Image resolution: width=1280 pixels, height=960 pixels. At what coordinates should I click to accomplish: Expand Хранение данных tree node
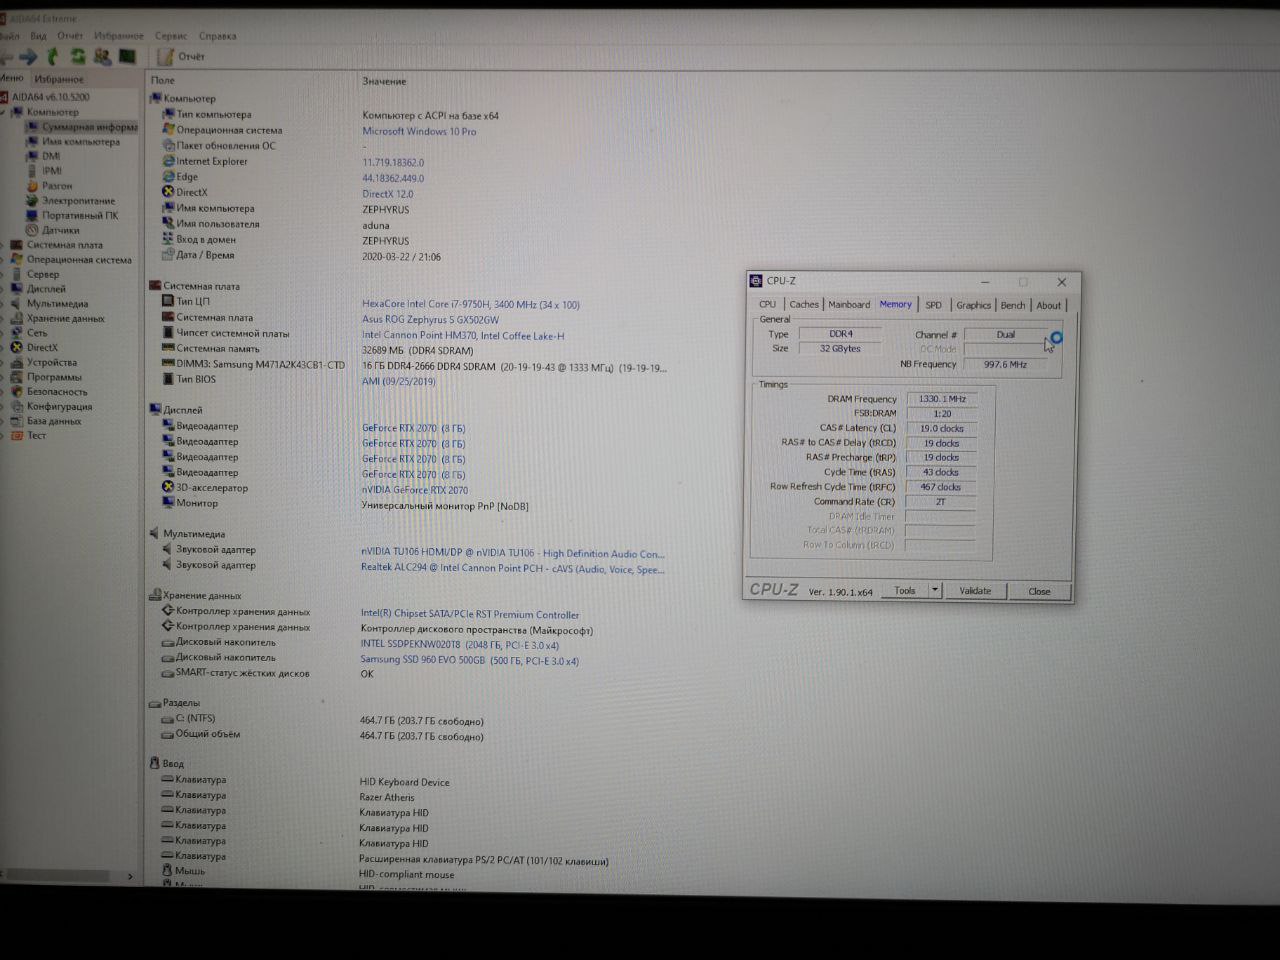click(x=4, y=318)
